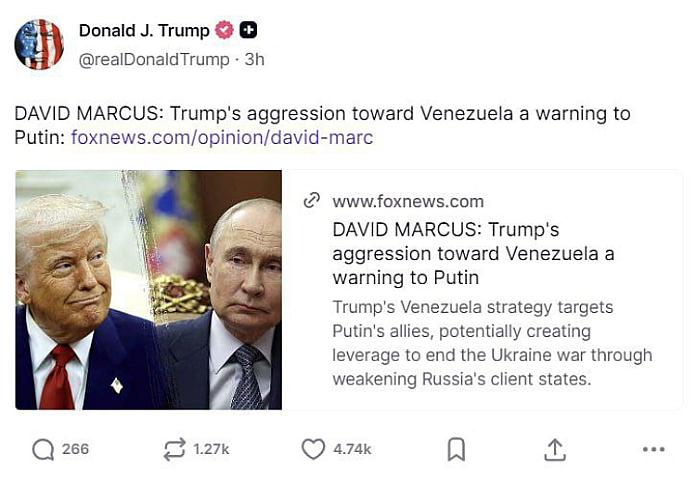Click the red verified badge
The image size is (696, 480).
[224, 30]
